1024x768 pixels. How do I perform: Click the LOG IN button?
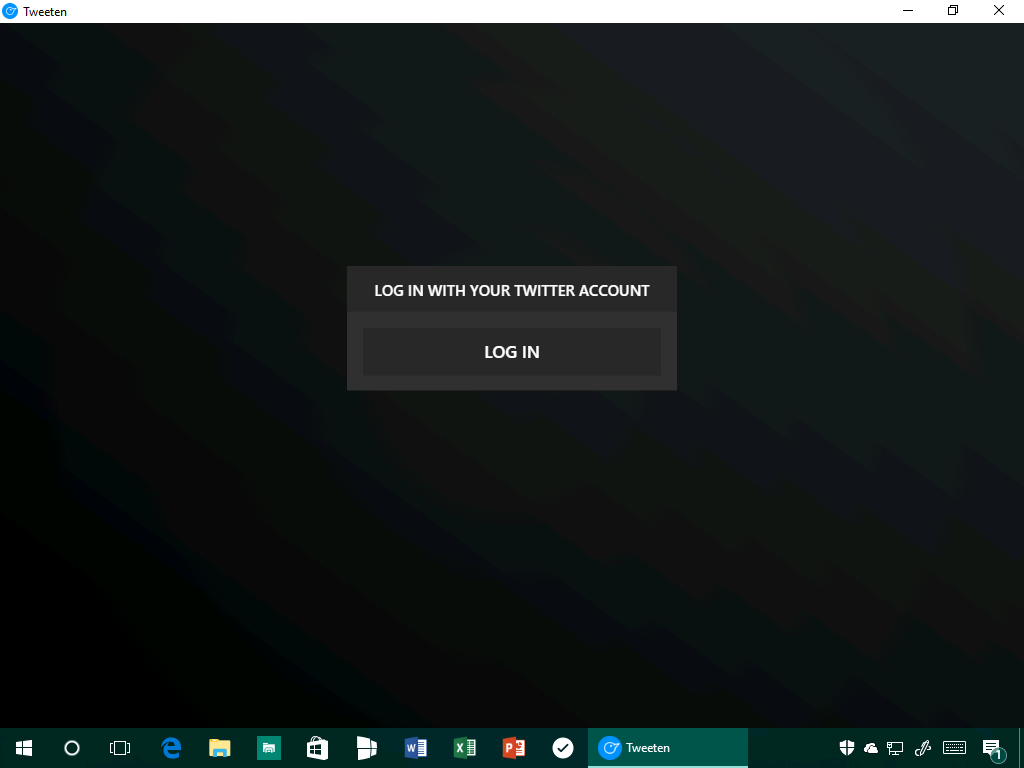(511, 351)
